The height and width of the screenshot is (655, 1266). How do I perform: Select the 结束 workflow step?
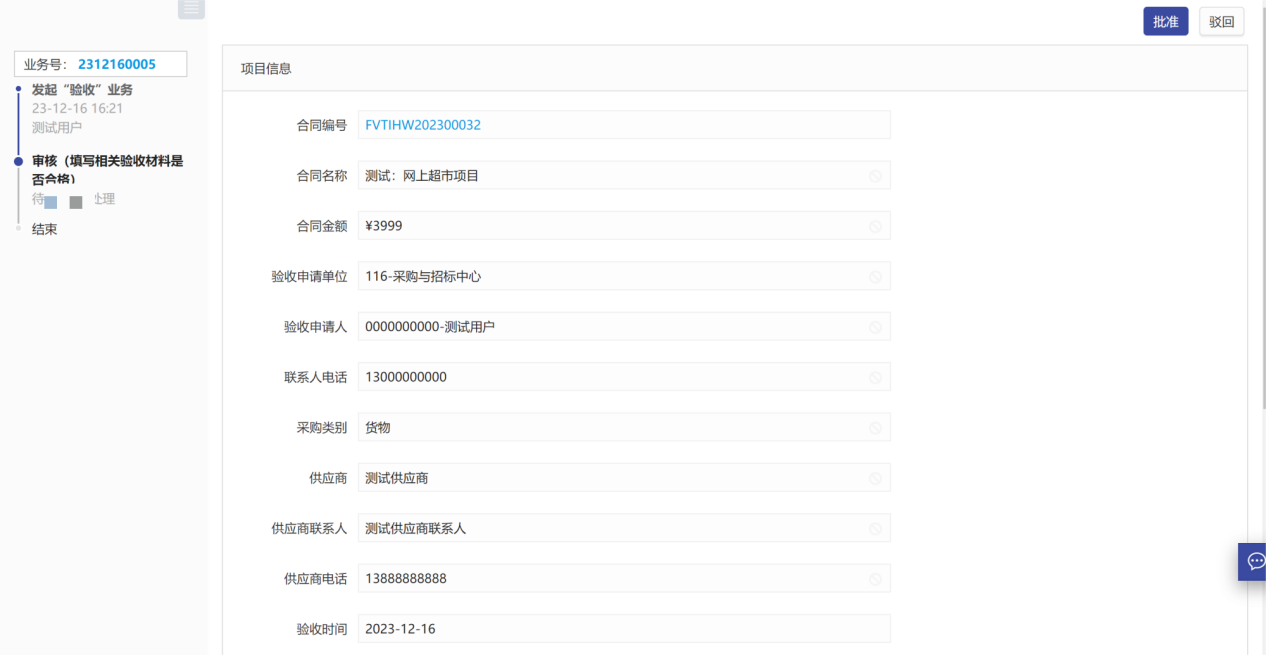[x=45, y=229]
